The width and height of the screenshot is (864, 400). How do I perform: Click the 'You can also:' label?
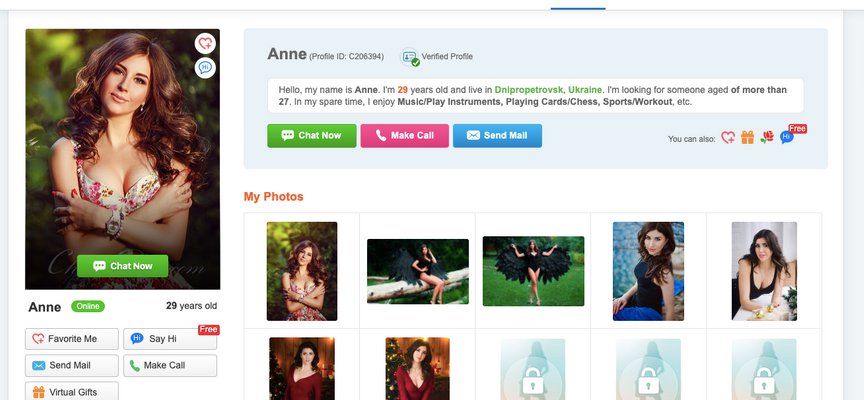coord(692,139)
